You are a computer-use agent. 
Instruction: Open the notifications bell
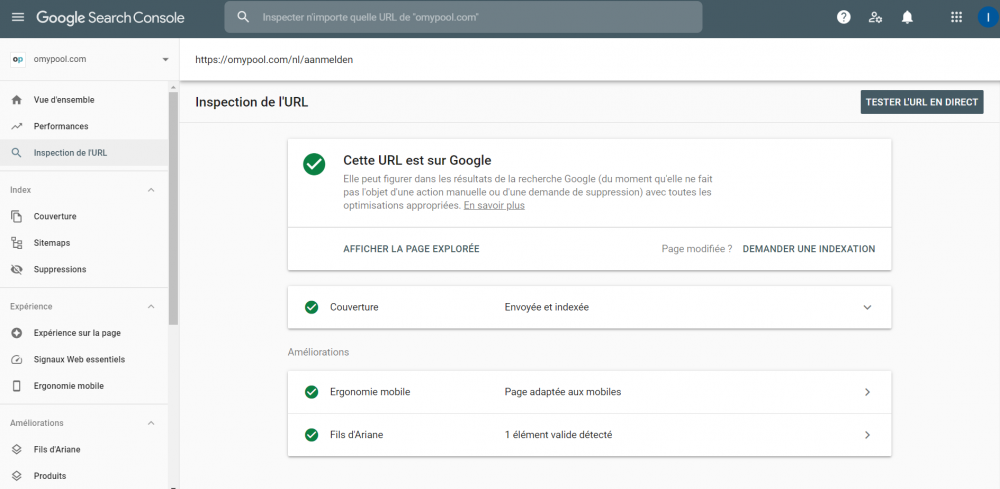click(x=907, y=17)
